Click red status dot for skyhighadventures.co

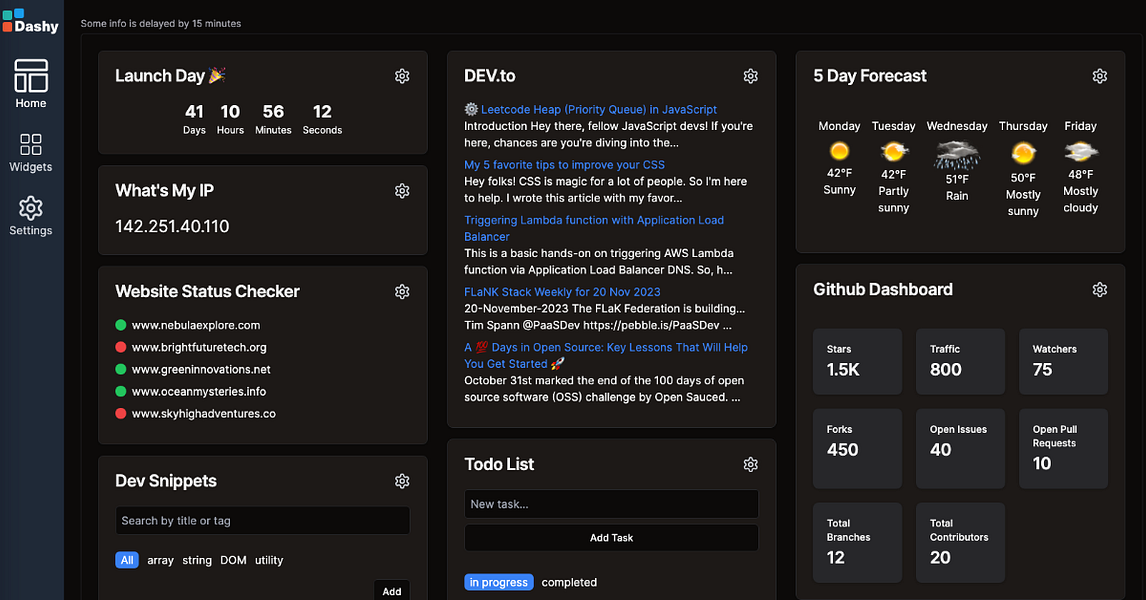(121, 413)
